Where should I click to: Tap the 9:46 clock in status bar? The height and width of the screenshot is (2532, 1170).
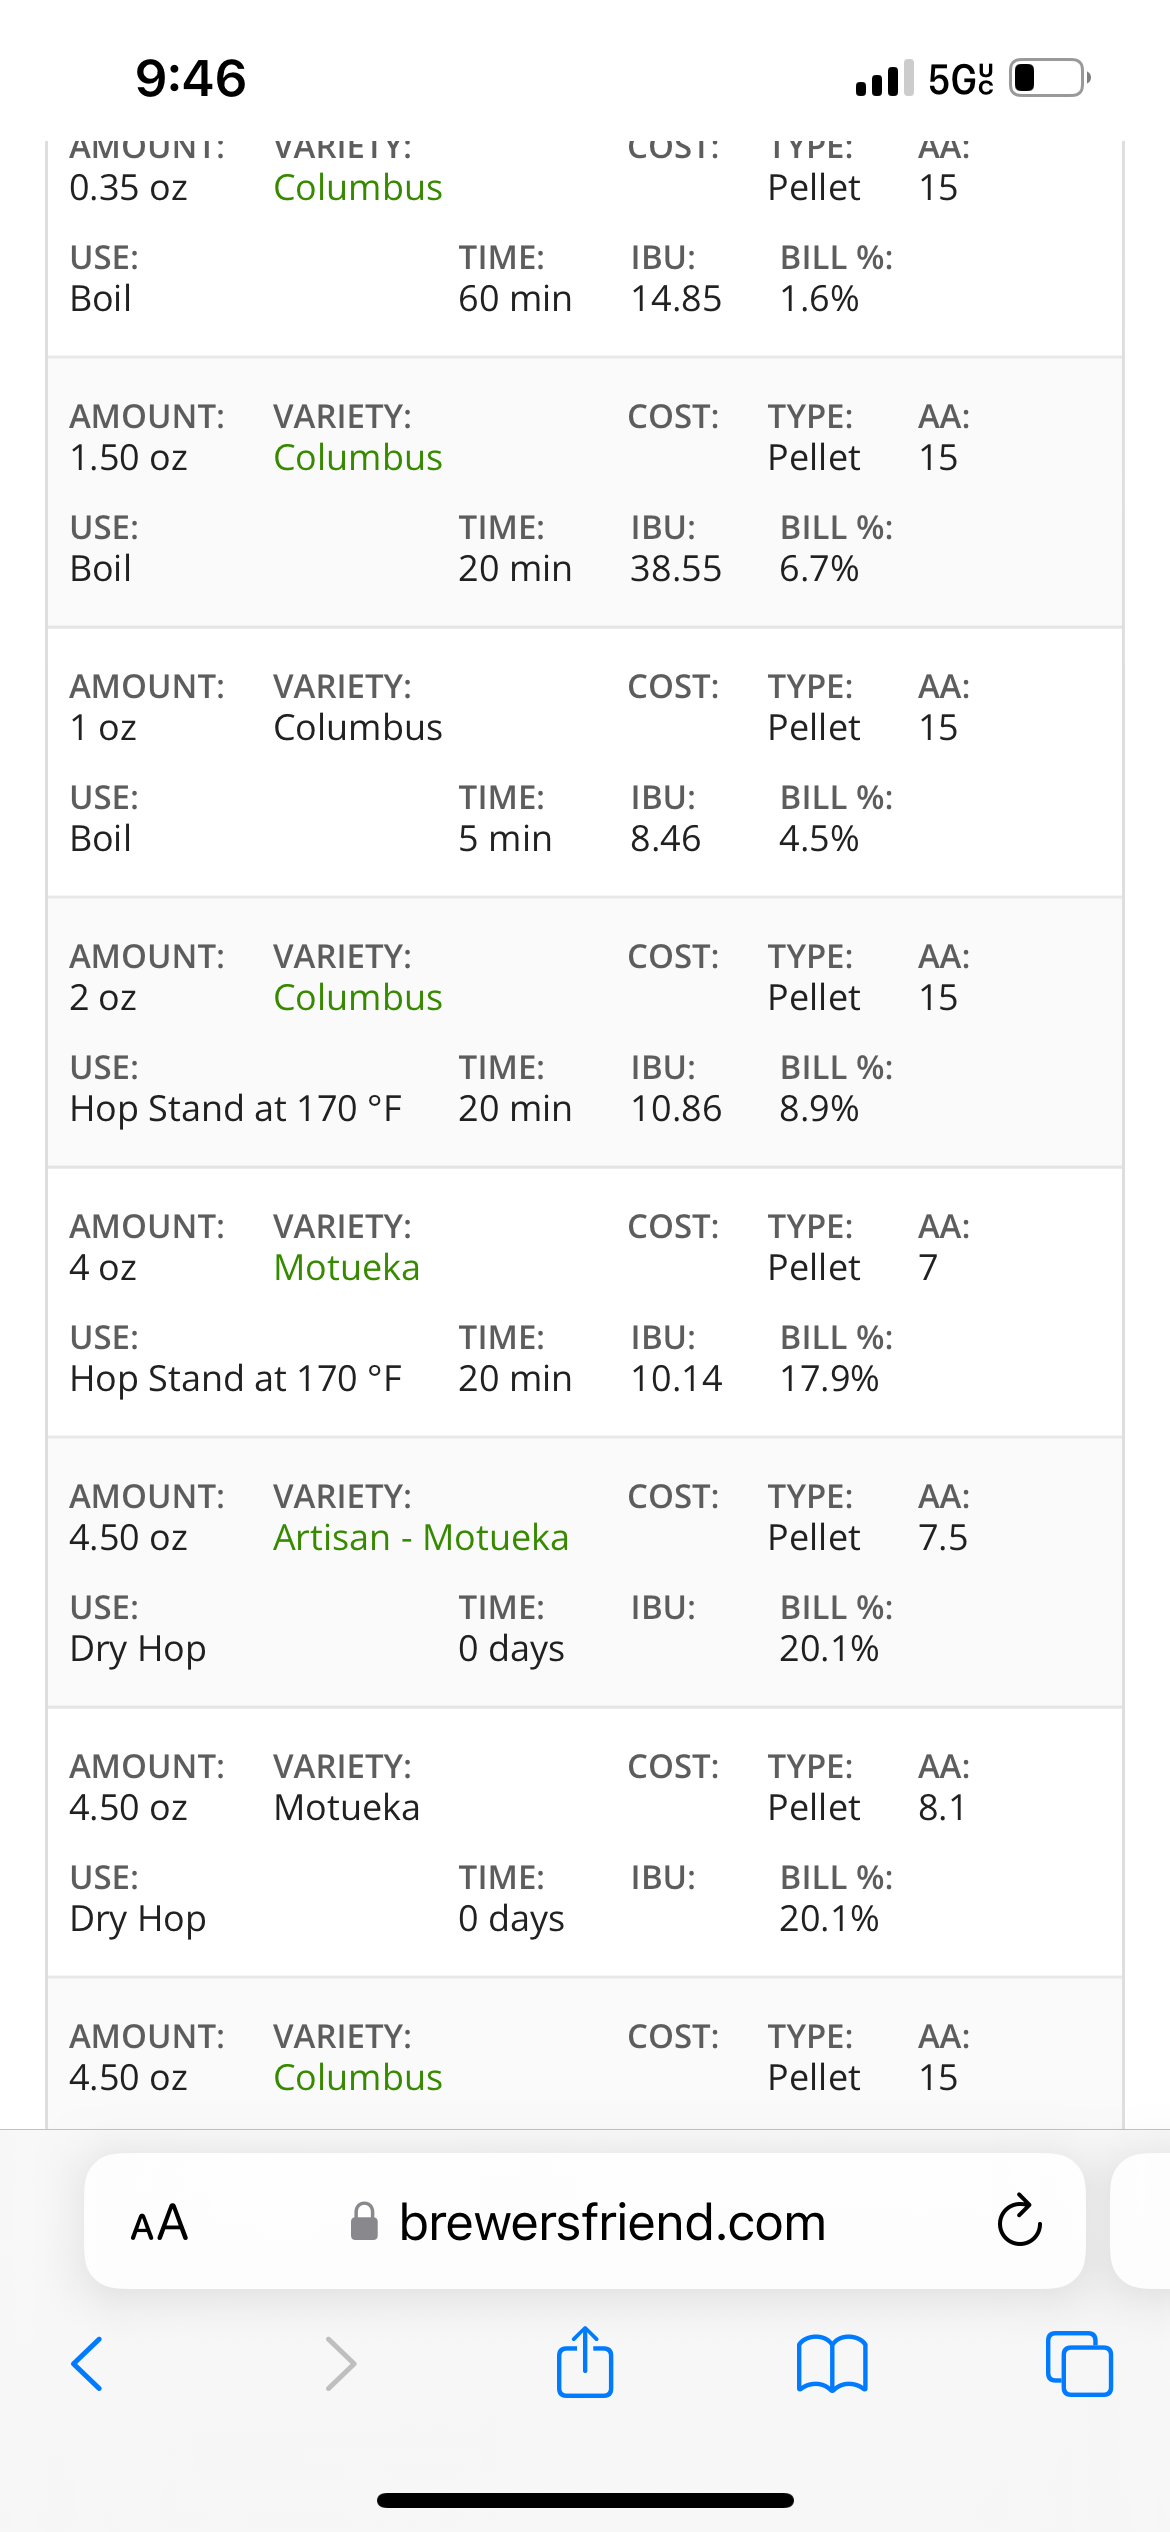click(x=191, y=78)
